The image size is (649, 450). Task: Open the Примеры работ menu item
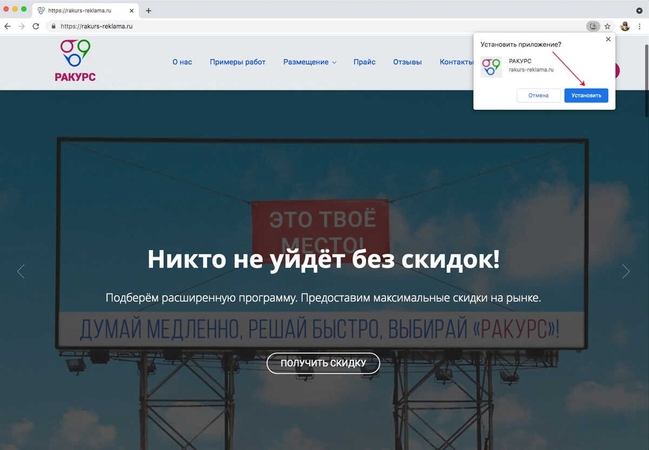click(238, 62)
